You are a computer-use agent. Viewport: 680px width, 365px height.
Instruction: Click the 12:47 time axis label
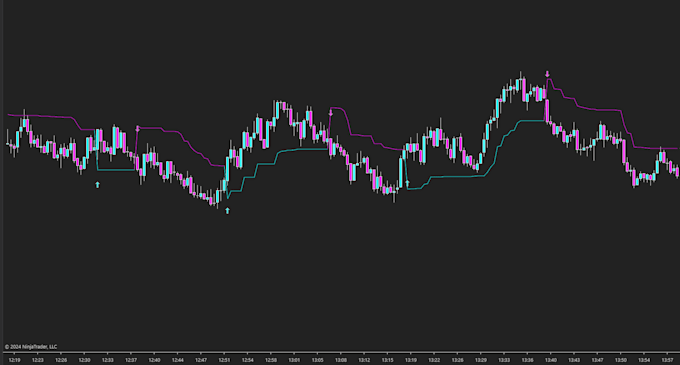[201, 360]
